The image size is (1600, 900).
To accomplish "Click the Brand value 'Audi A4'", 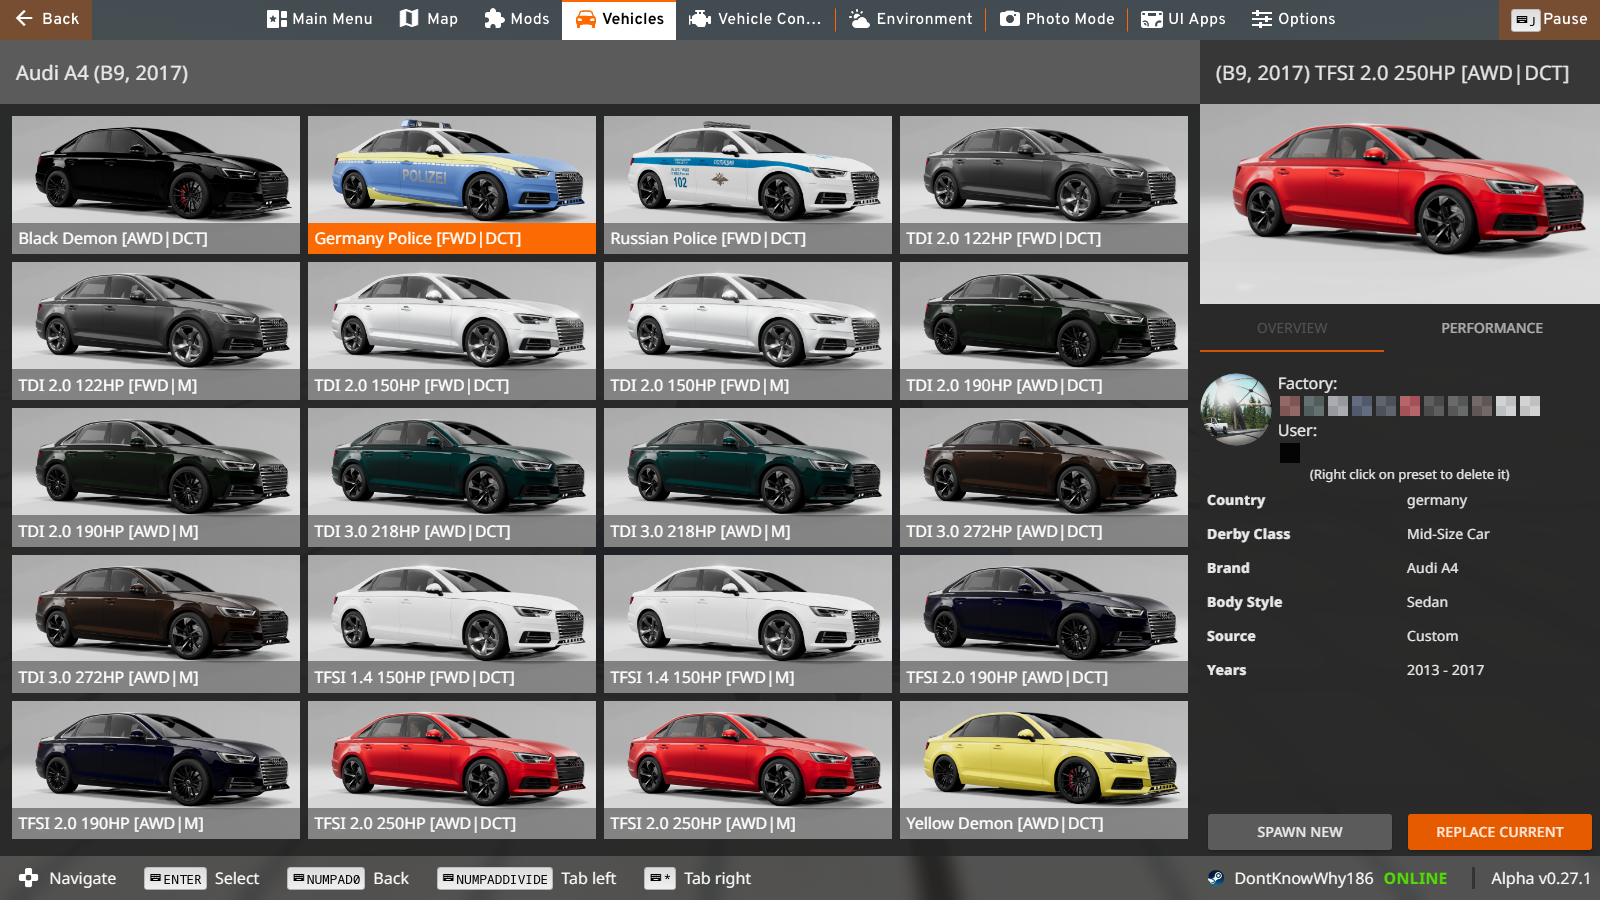I will pyautogui.click(x=1432, y=568).
